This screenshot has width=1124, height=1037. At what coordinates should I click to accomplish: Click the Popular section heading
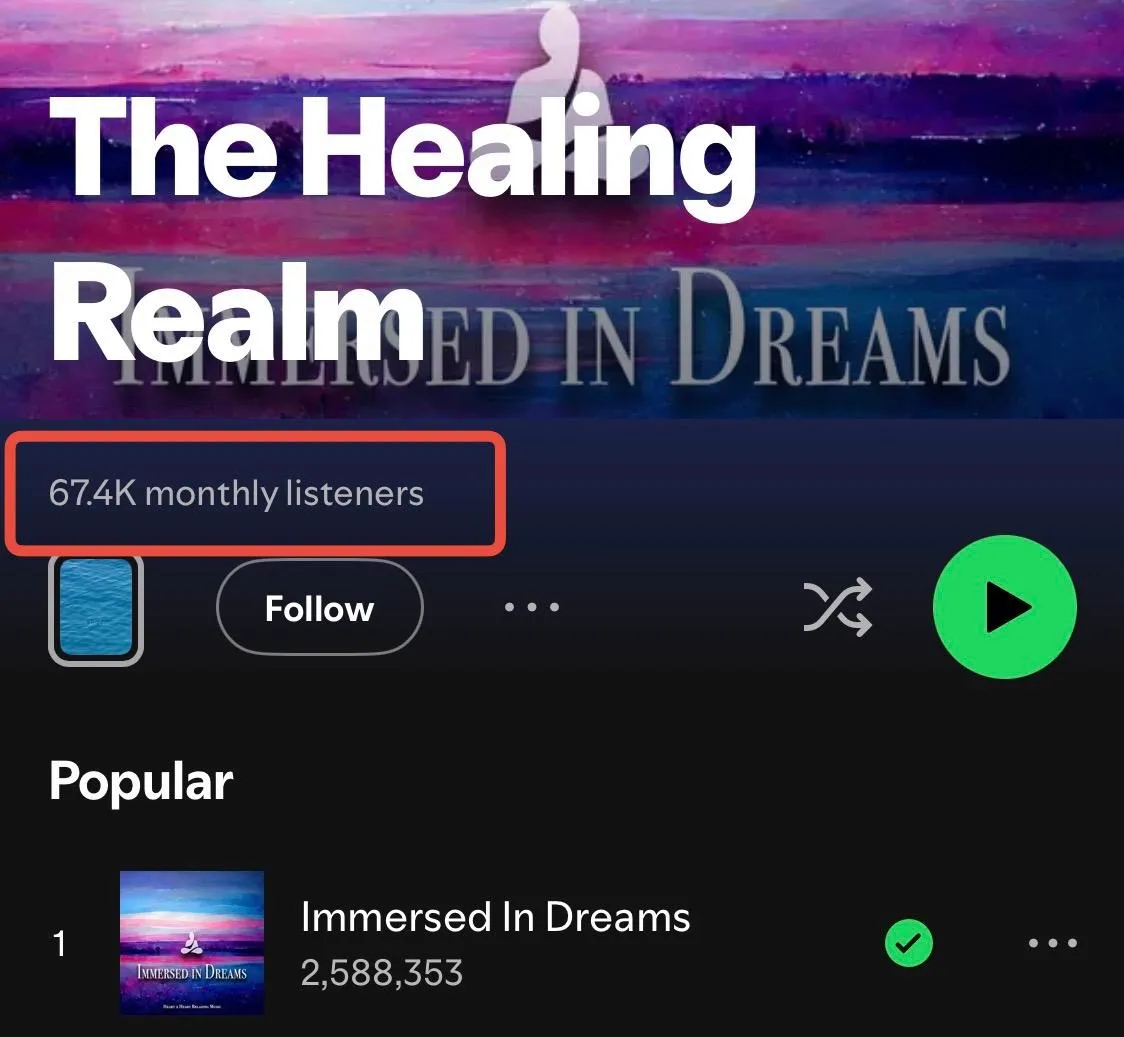tap(140, 782)
